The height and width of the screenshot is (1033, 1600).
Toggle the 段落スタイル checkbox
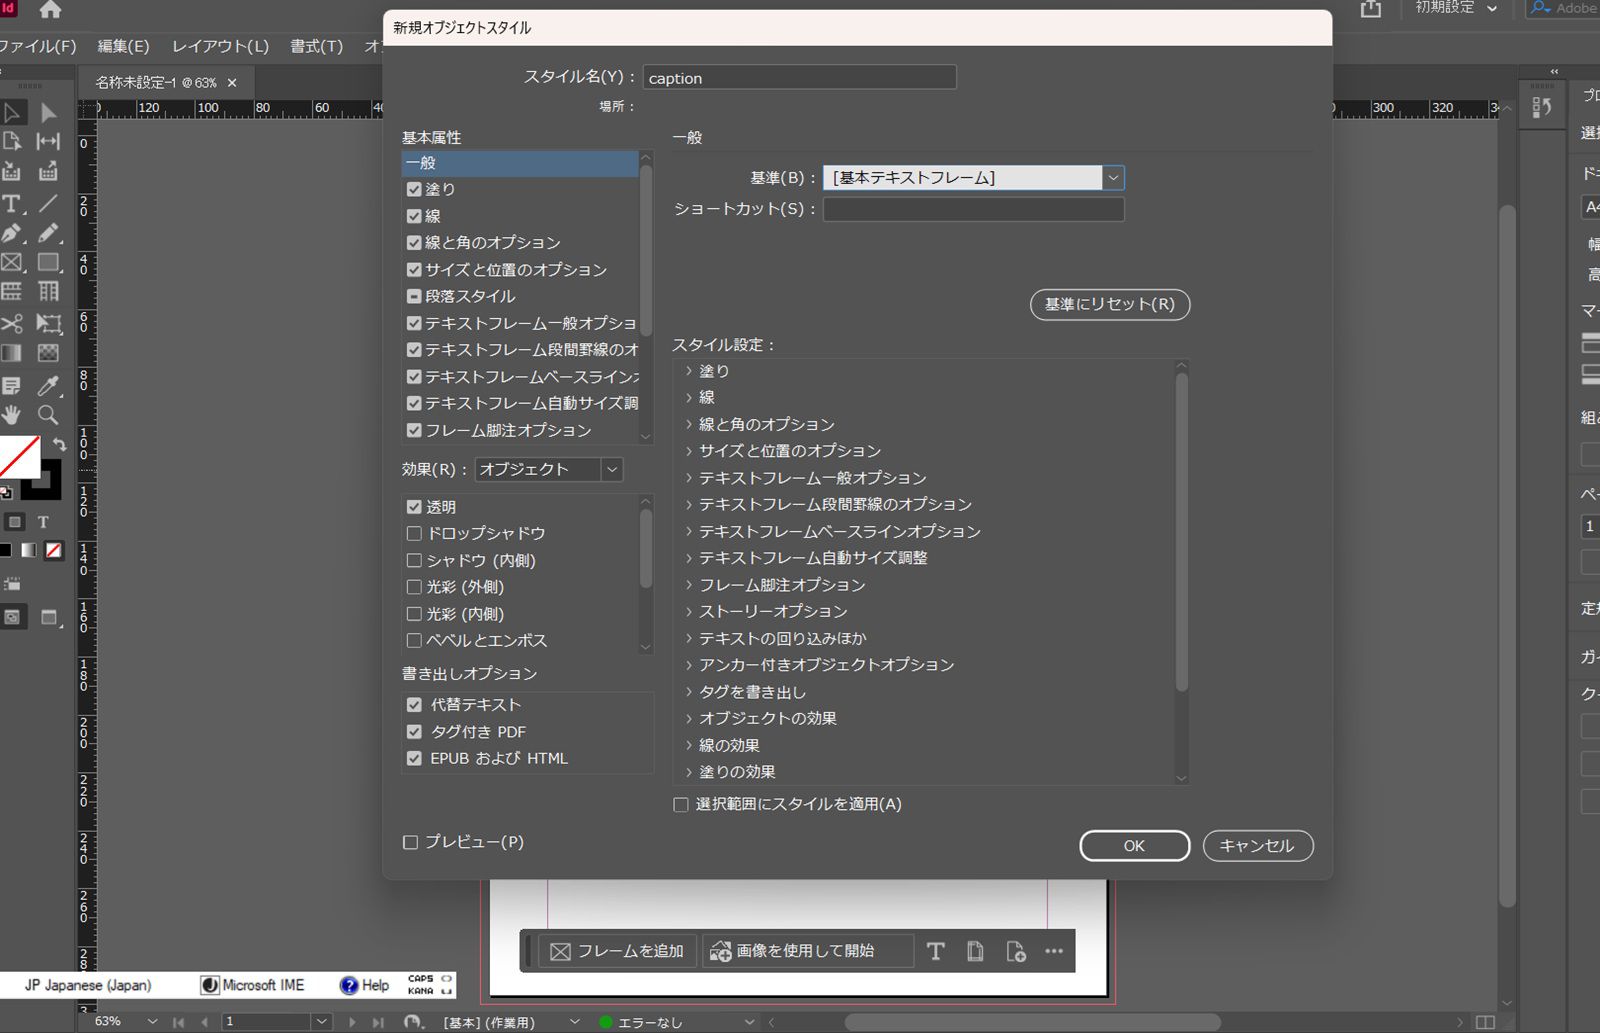click(x=414, y=296)
